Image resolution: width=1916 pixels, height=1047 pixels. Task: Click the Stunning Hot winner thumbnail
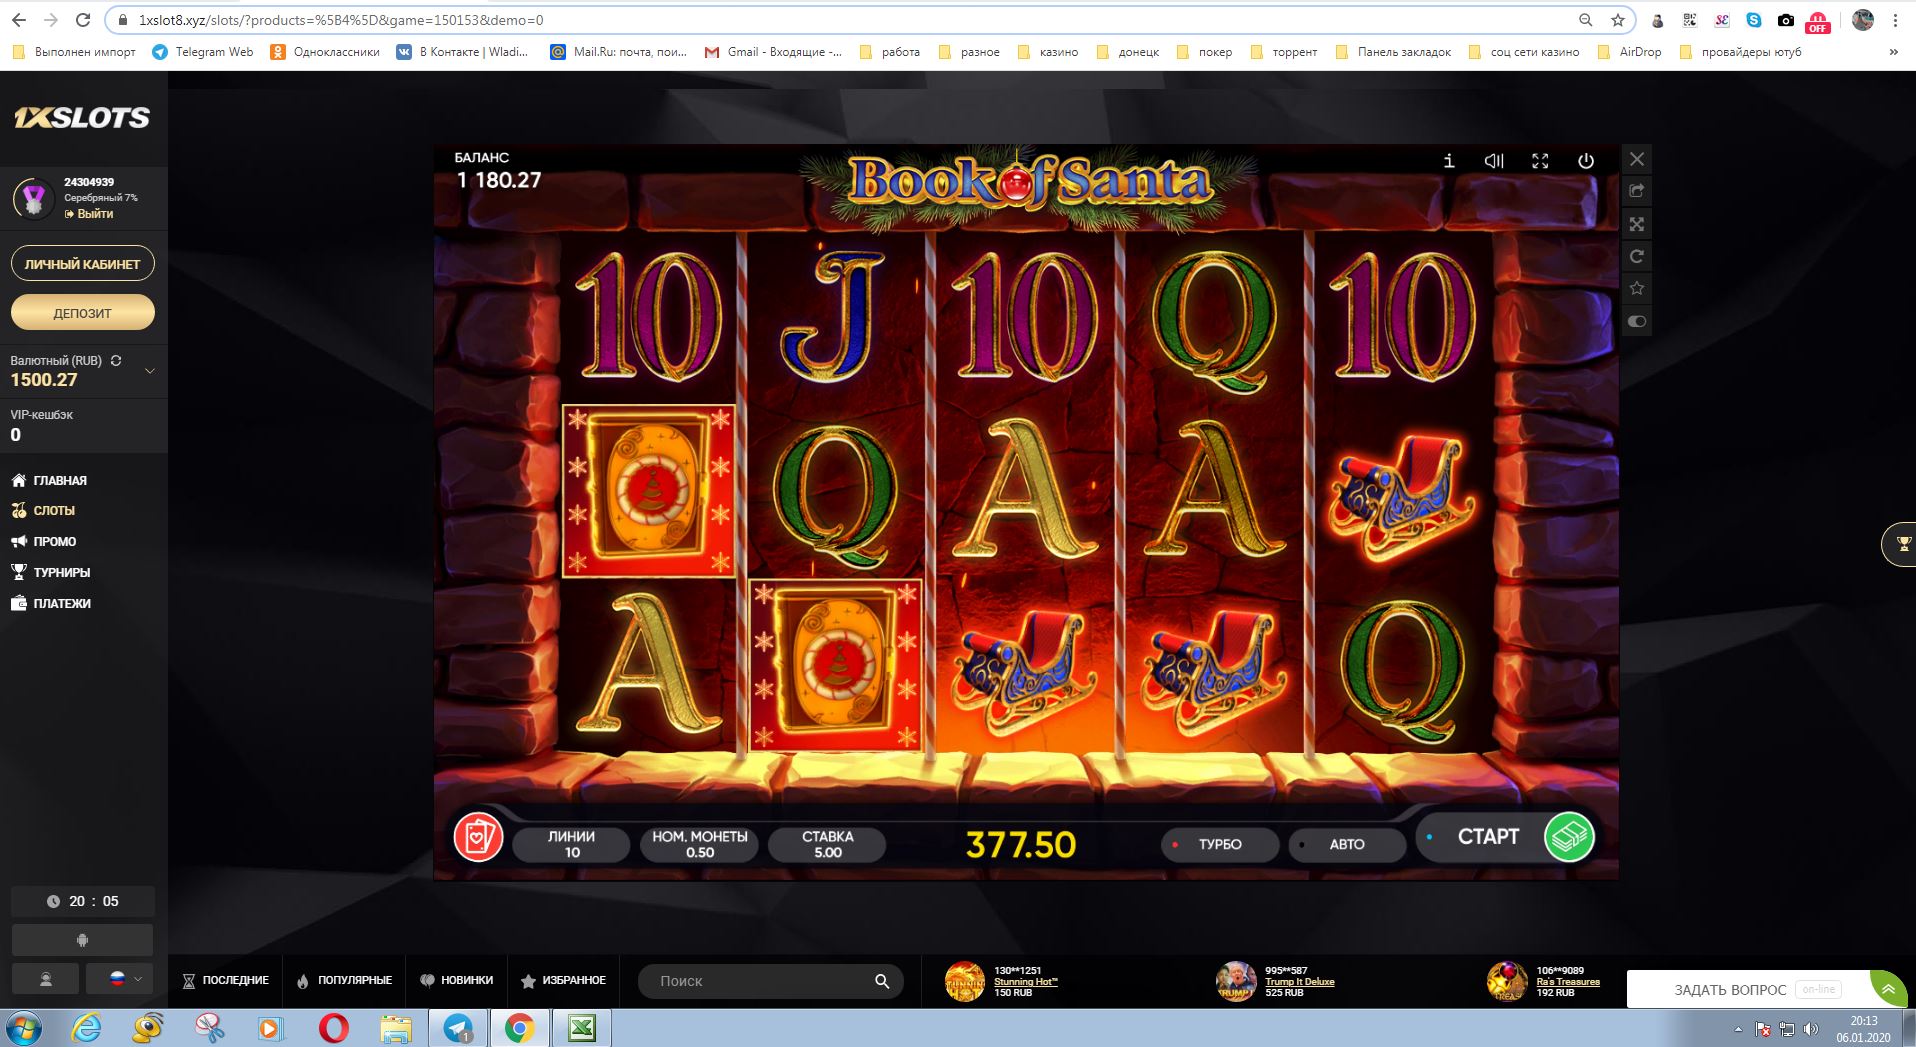coord(964,981)
